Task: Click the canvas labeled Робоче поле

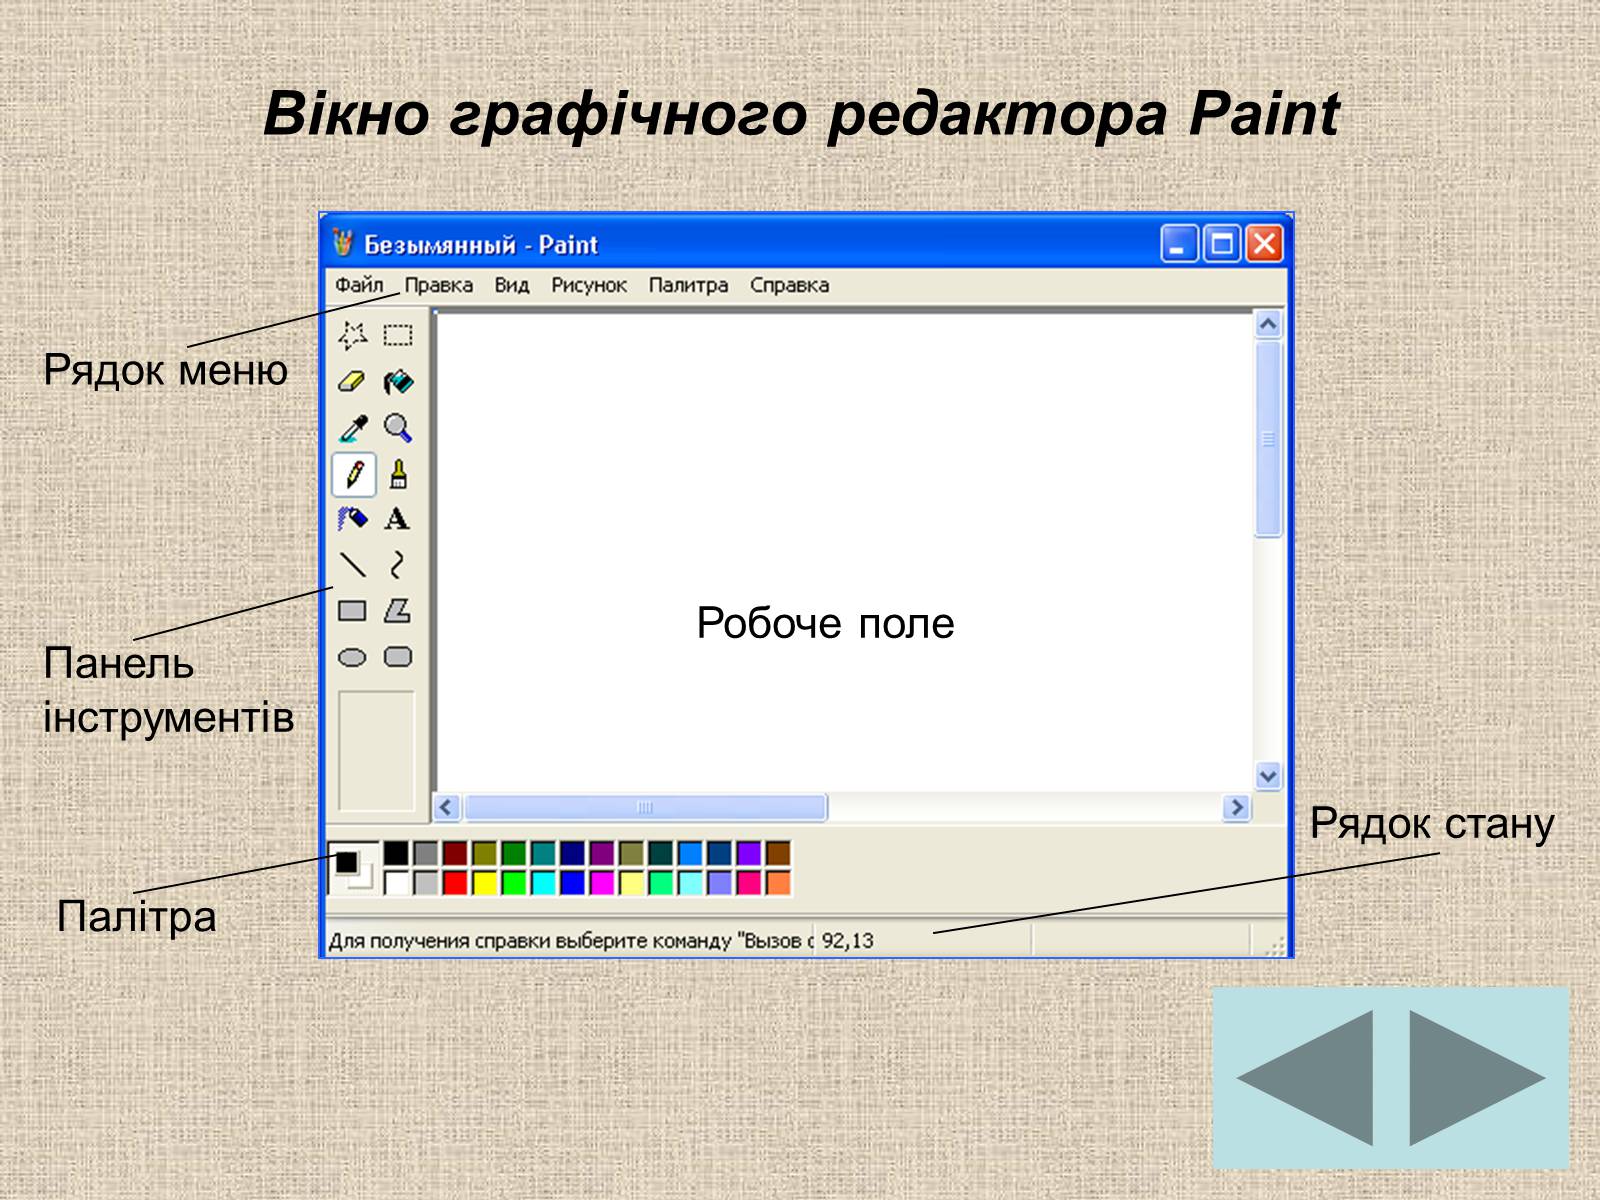Action: 845,553
